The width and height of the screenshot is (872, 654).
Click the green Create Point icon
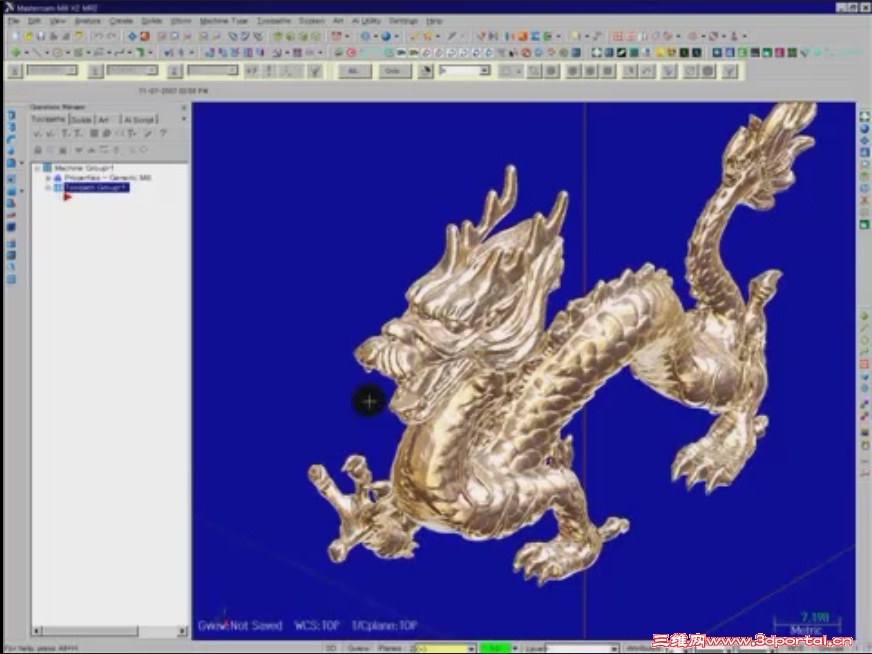16,52
